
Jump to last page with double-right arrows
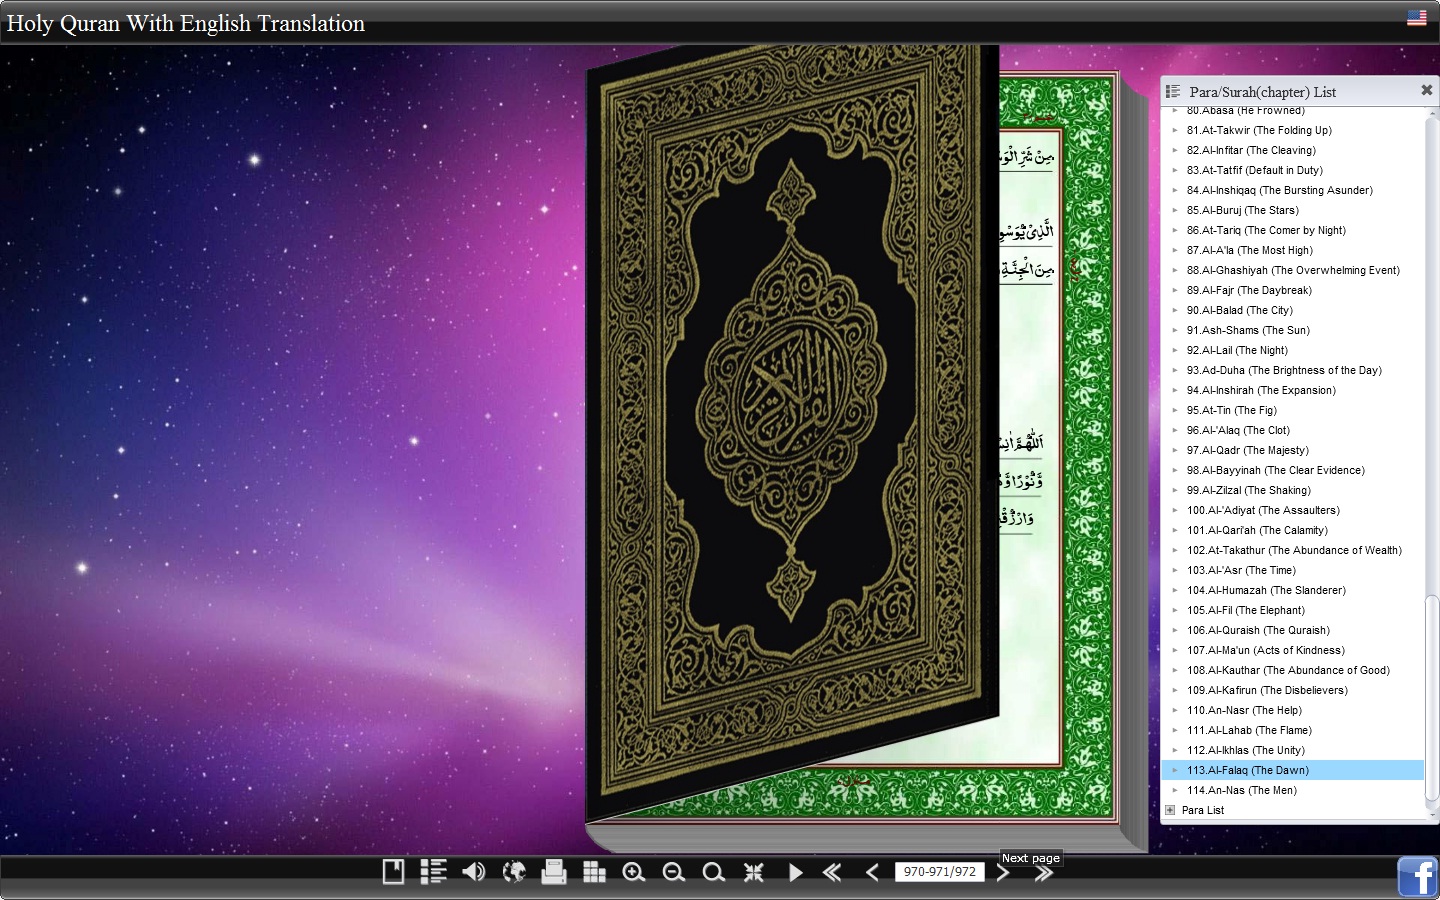click(x=1044, y=872)
